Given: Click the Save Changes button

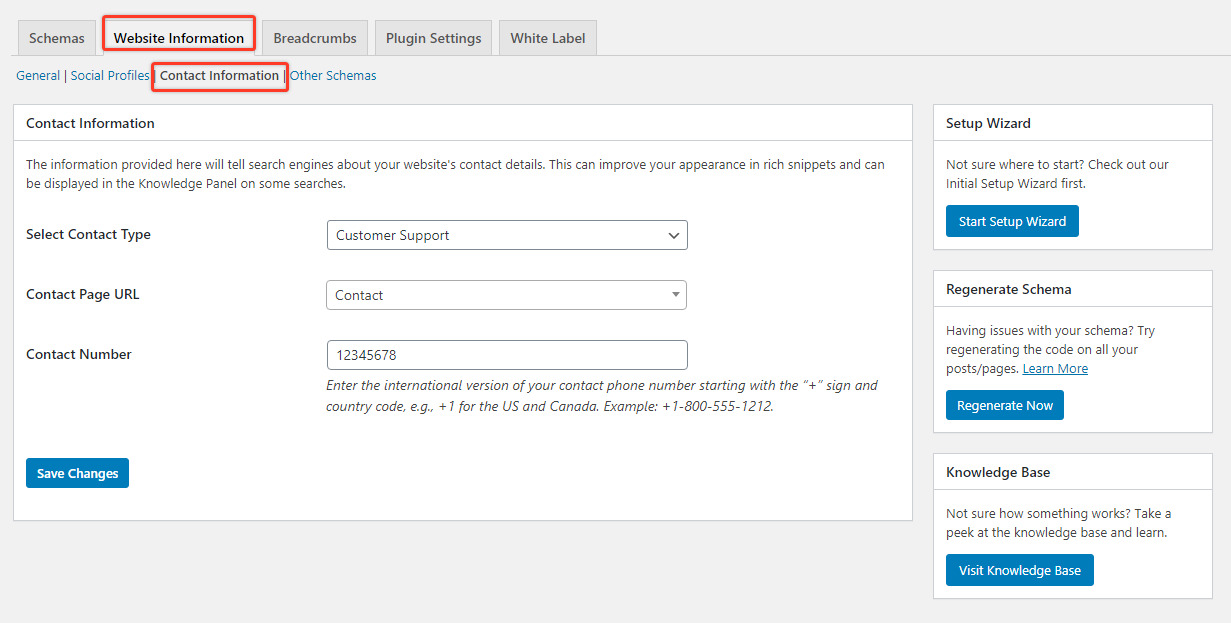Looking at the screenshot, I should [x=77, y=472].
